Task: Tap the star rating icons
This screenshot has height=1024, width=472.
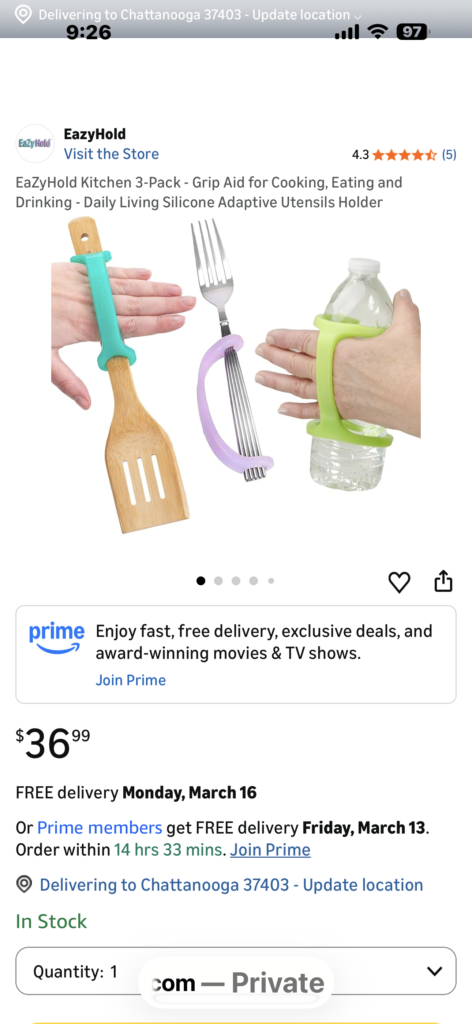Action: [x=405, y=155]
